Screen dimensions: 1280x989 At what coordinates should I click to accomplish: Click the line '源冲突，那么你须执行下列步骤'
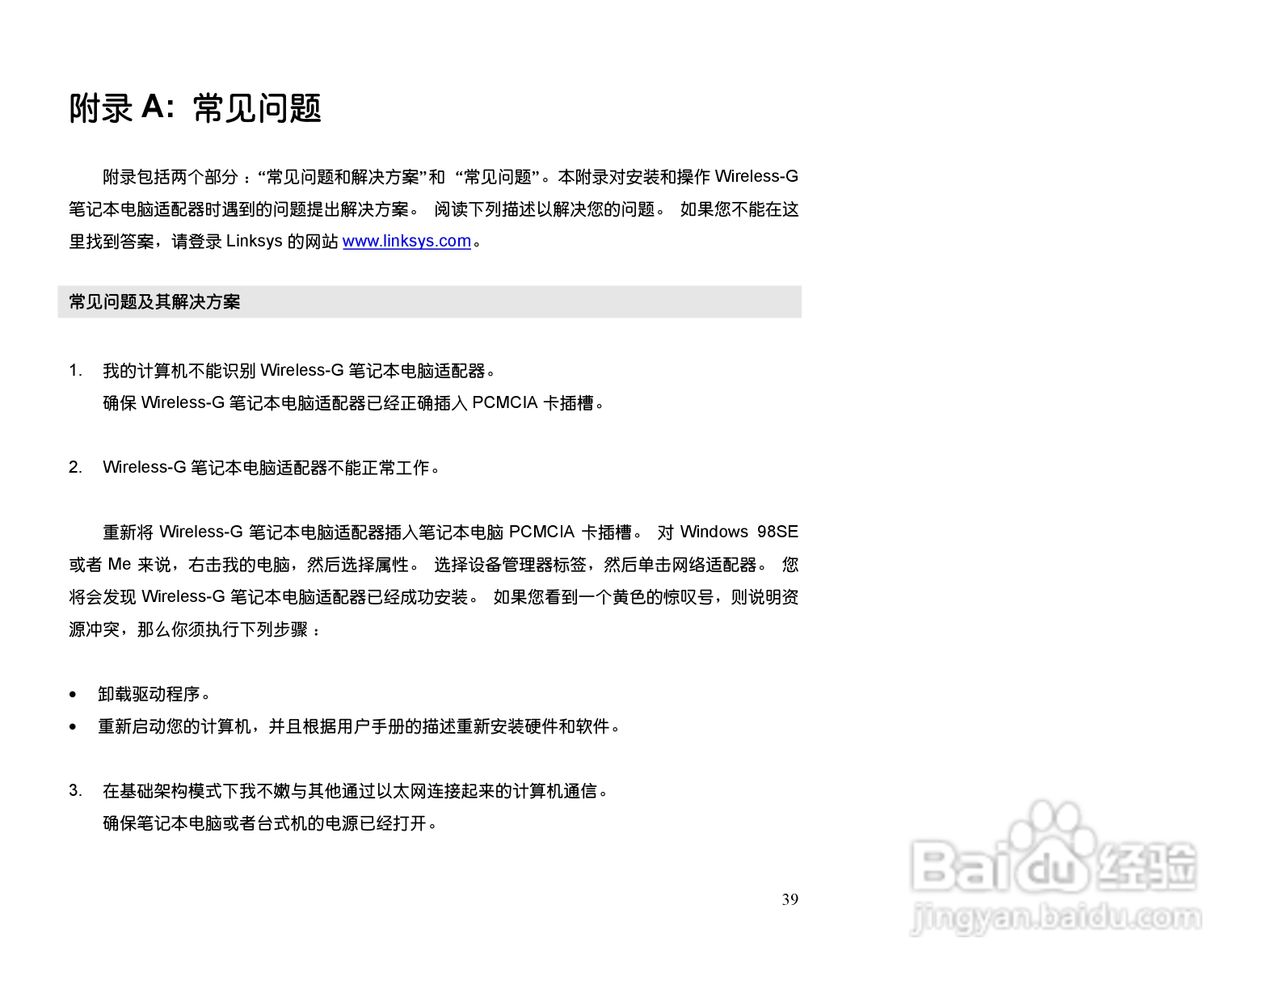195,629
